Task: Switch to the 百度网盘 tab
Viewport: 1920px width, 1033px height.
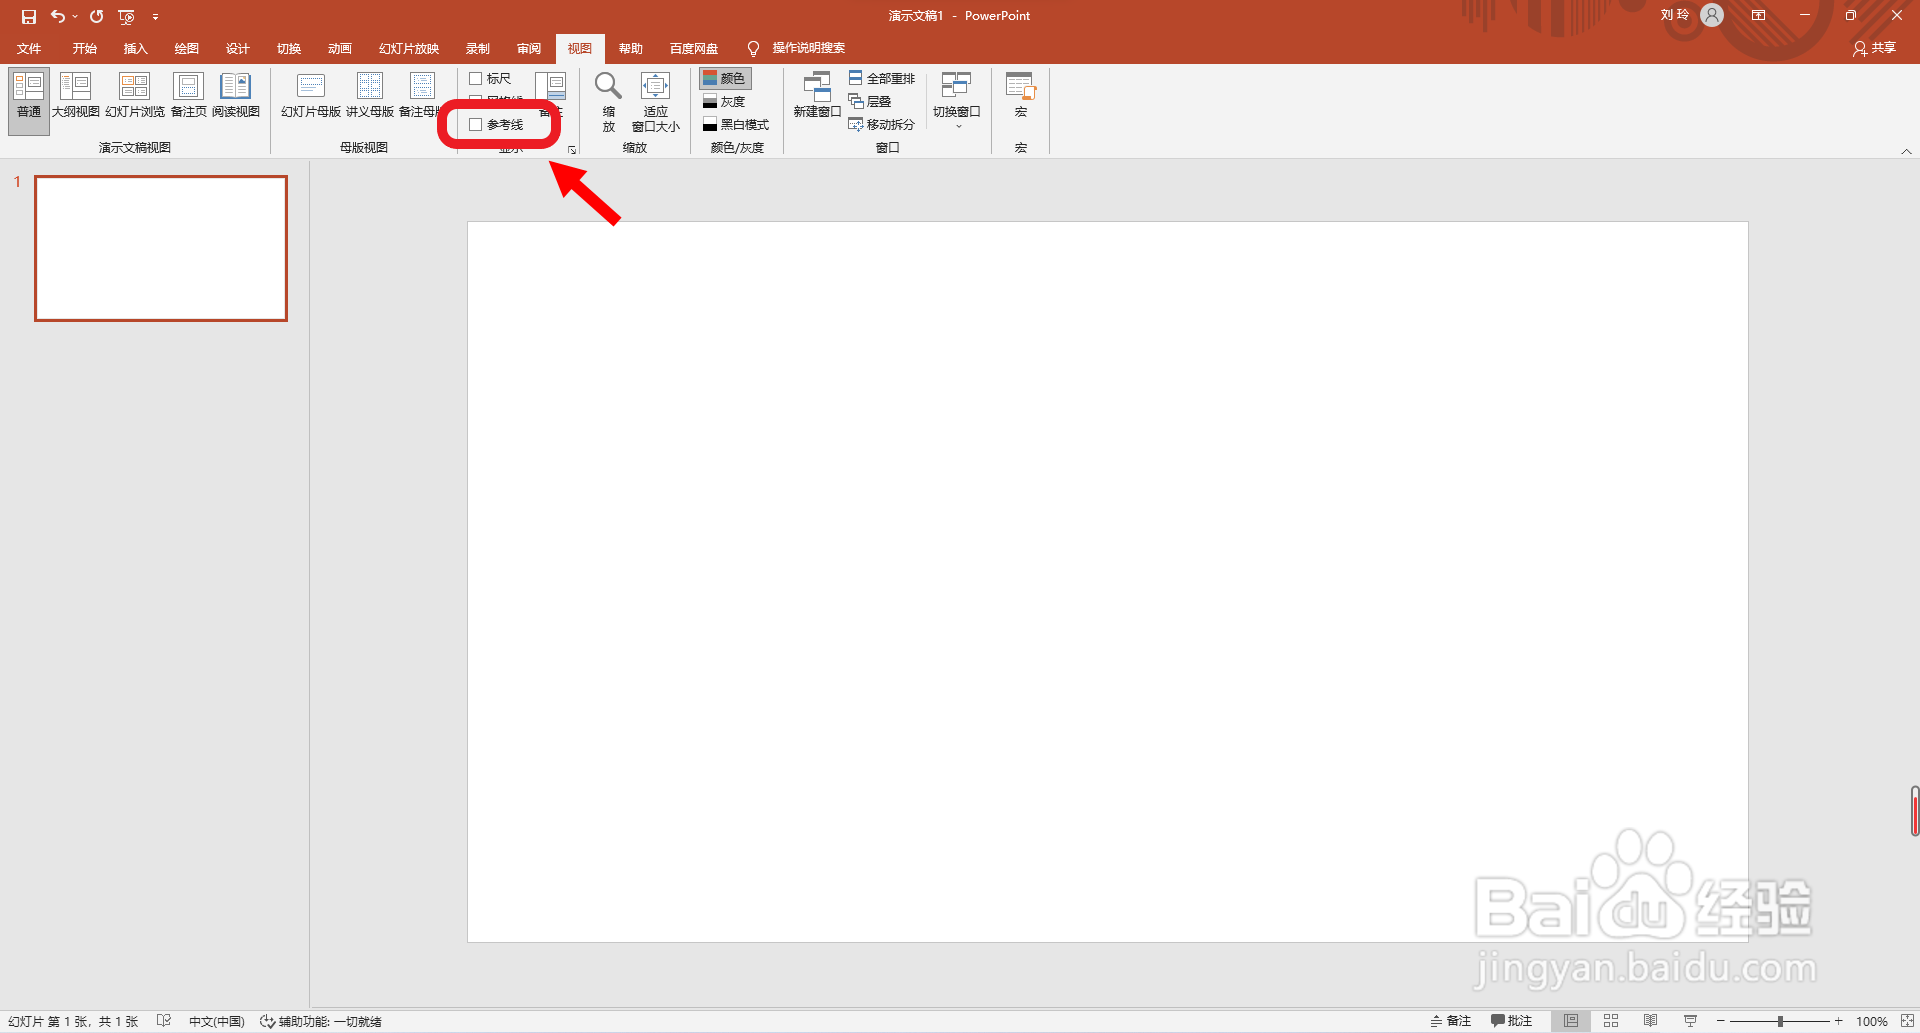Action: (694, 48)
